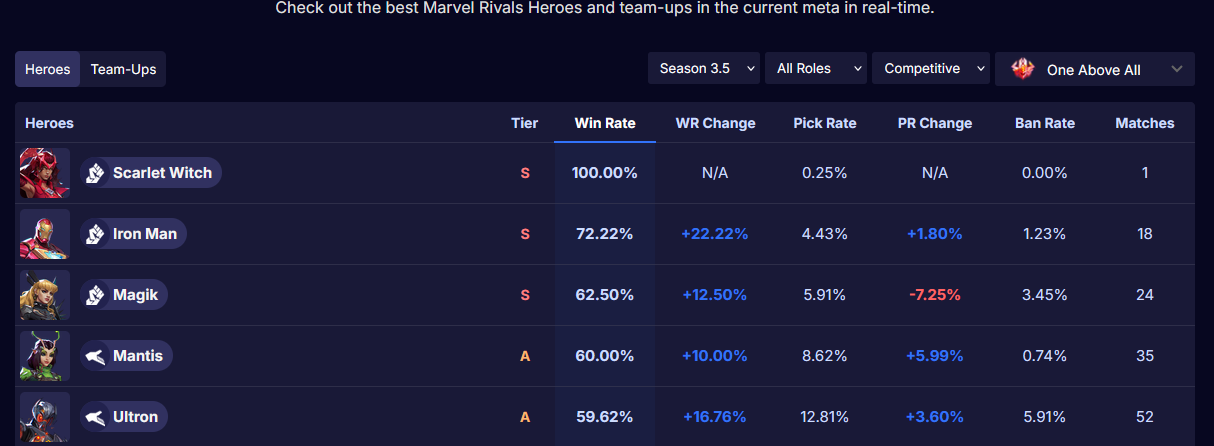This screenshot has width=1214, height=446.
Task: Click Iron Man's duelist role icon
Action: click(x=95, y=234)
